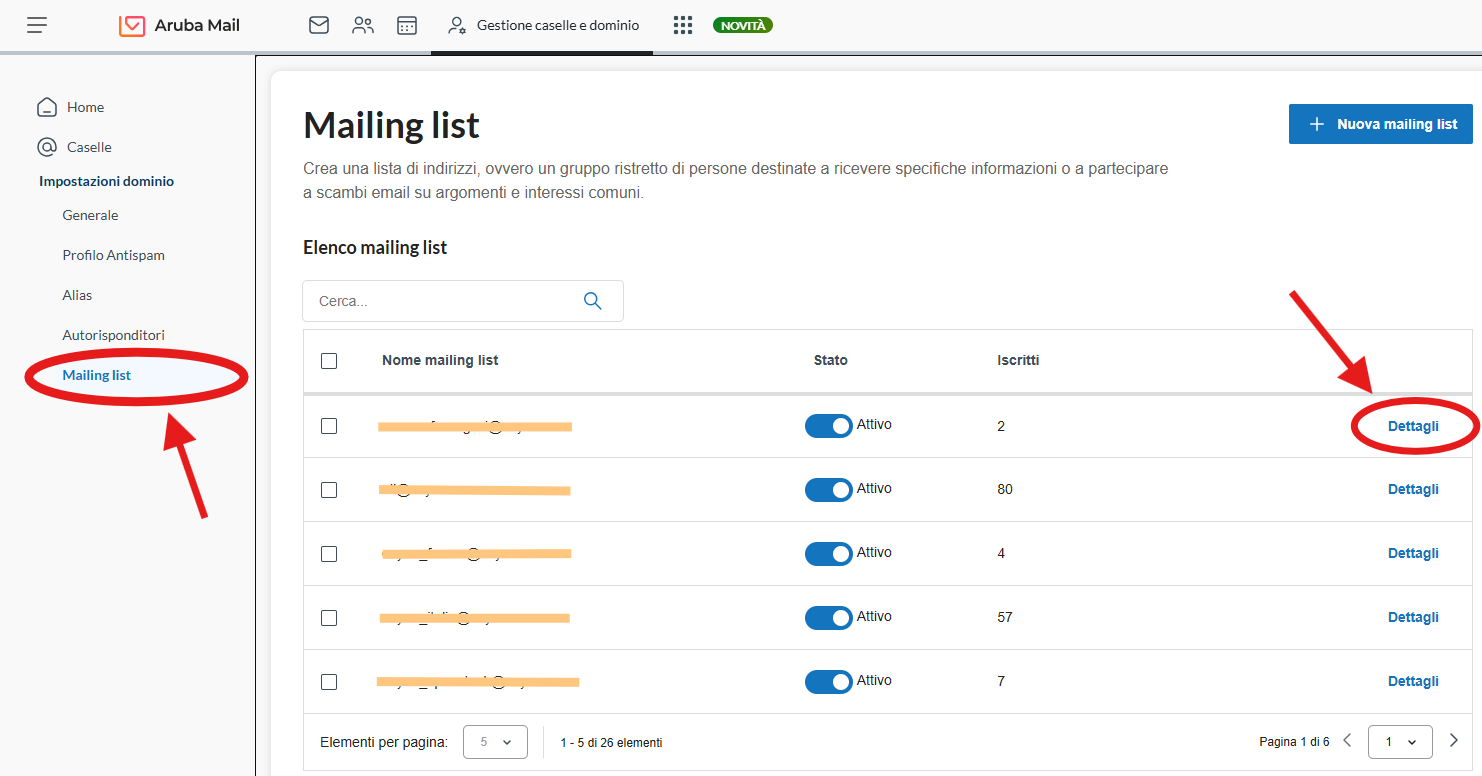
Task: Click the Aruba Mail logo
Action: 179,25
